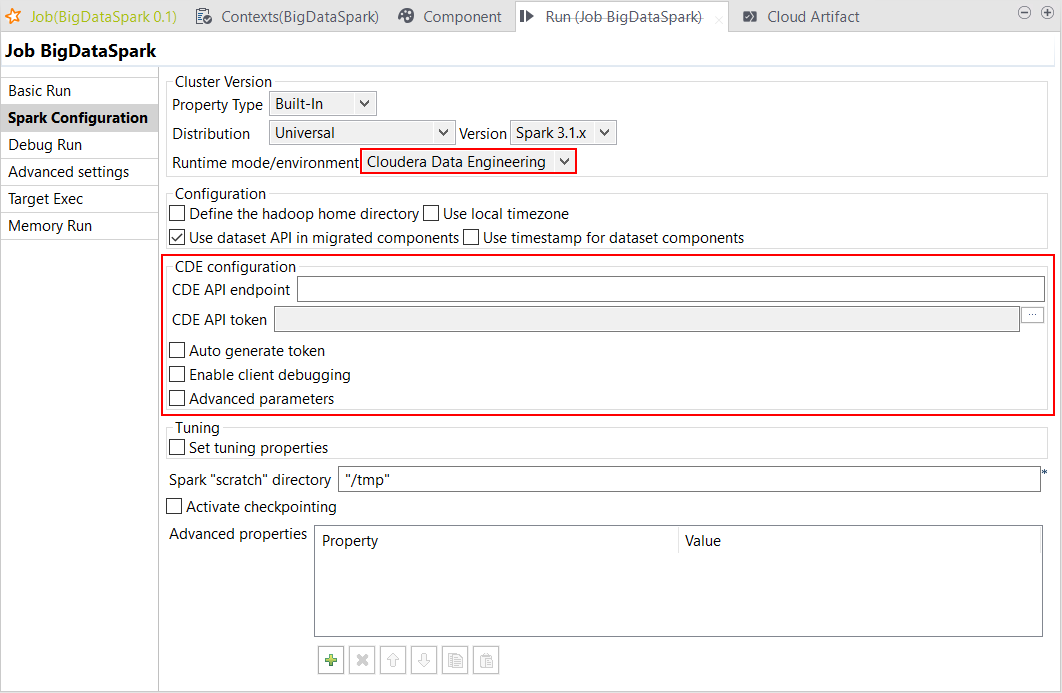Open Version Spark 3.1.x dropdown
The image size is (1062, 693).
click(563, 133)
